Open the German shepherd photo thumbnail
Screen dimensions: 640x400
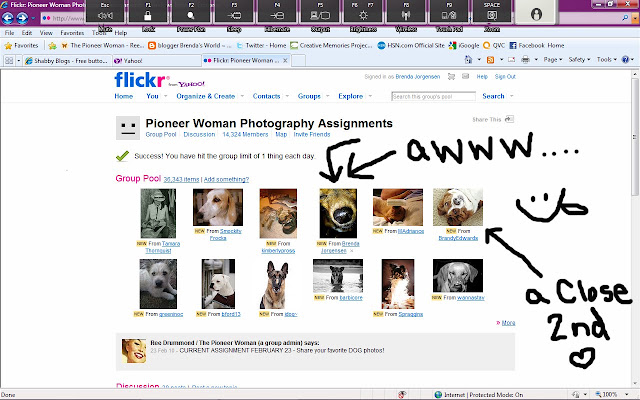[x=274, y=284]
